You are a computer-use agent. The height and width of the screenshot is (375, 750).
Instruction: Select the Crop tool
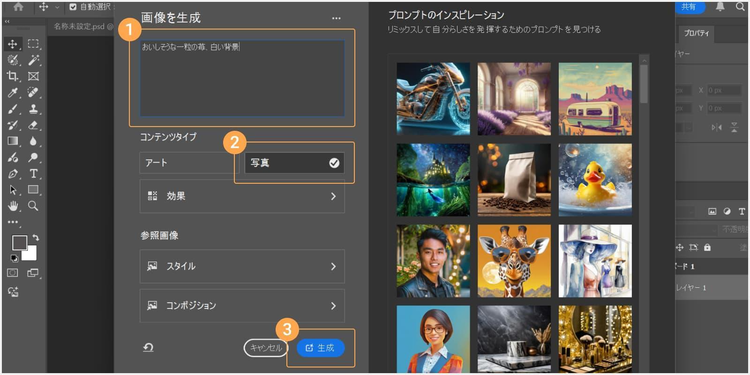point(13,76)
